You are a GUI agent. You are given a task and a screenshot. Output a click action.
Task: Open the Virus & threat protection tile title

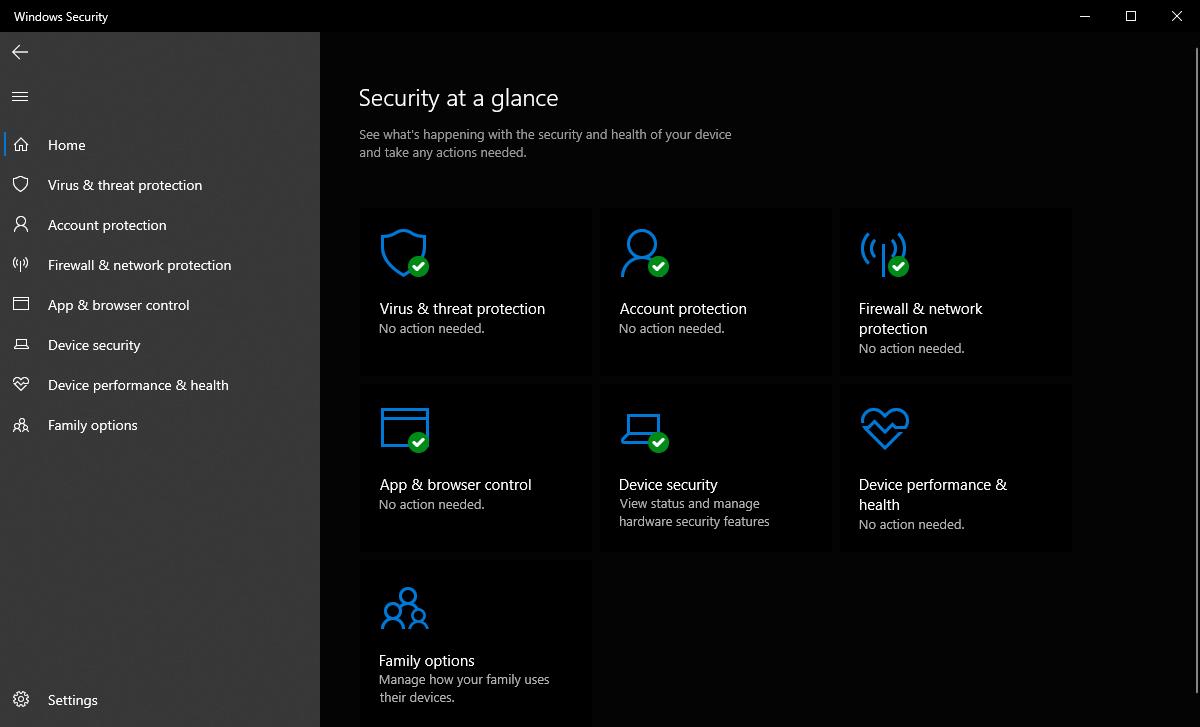click(x=462, y=309)
